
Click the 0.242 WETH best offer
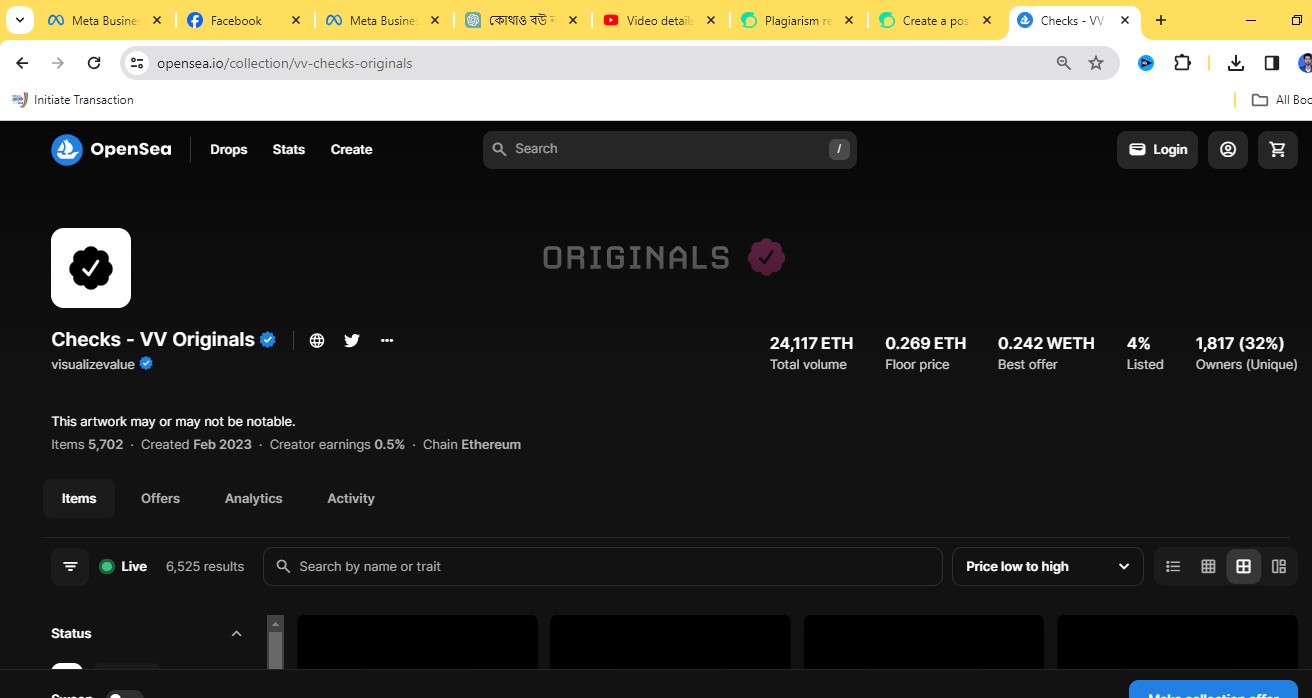pos(1046,343)
